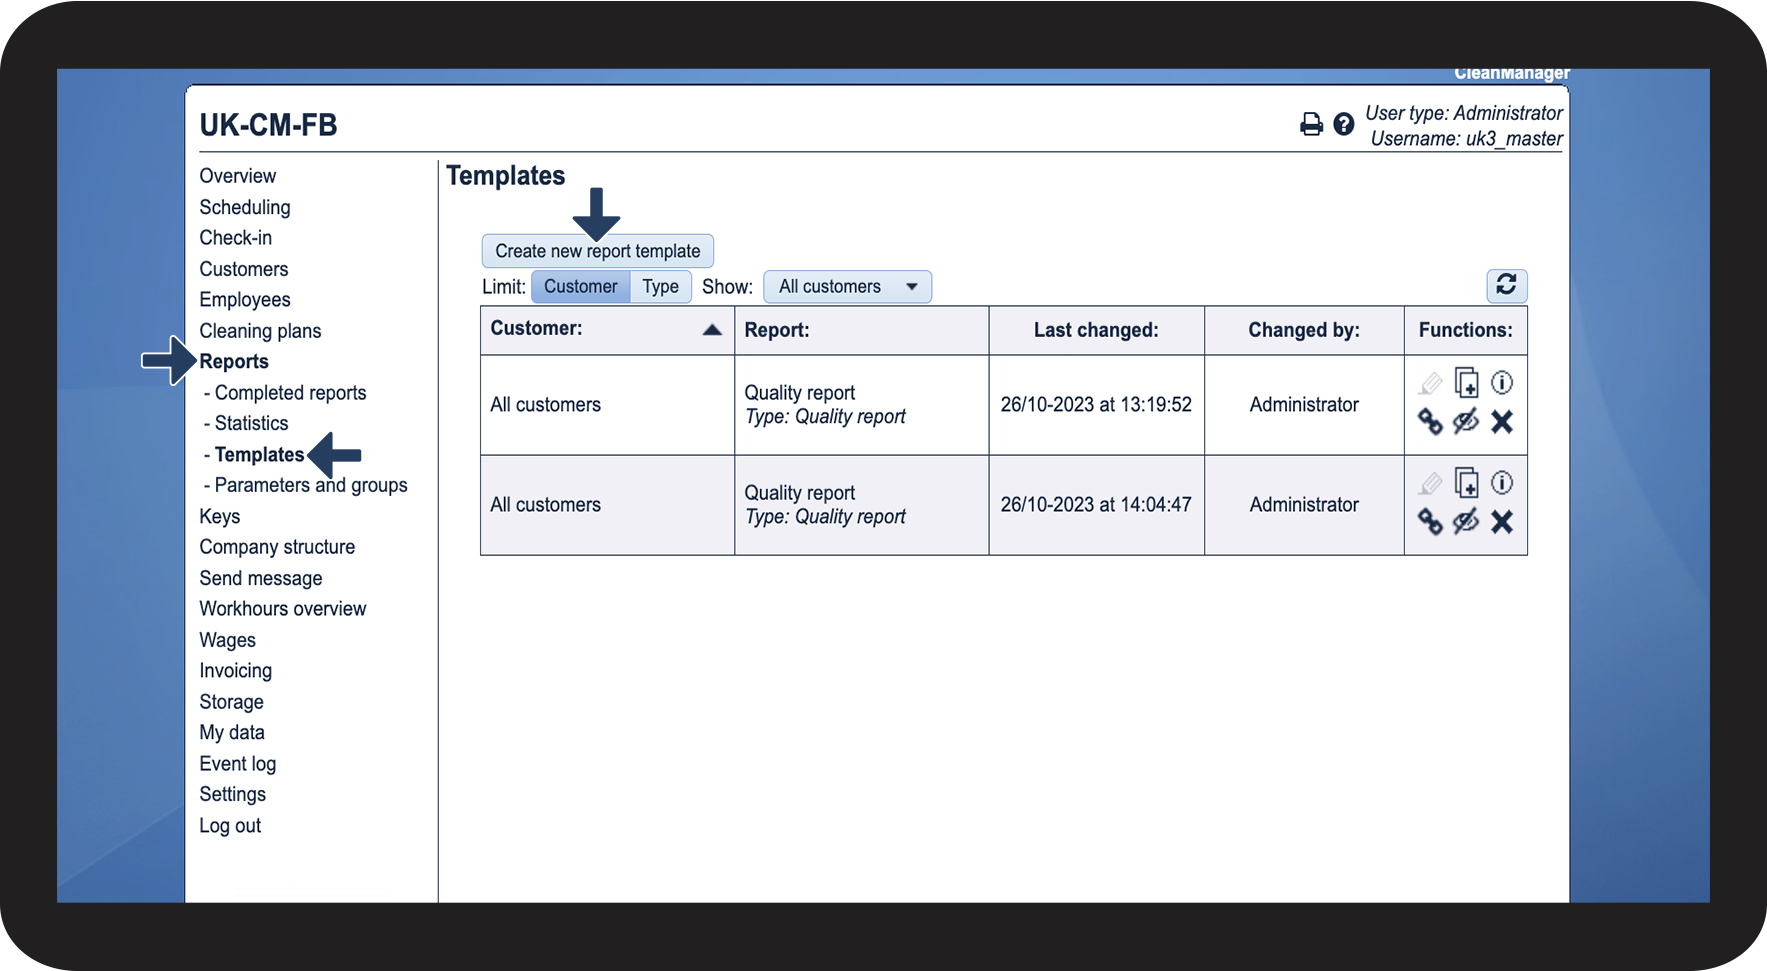
Task: Delete the template changed at 14:04:47
Action: tap(1502, 522)
